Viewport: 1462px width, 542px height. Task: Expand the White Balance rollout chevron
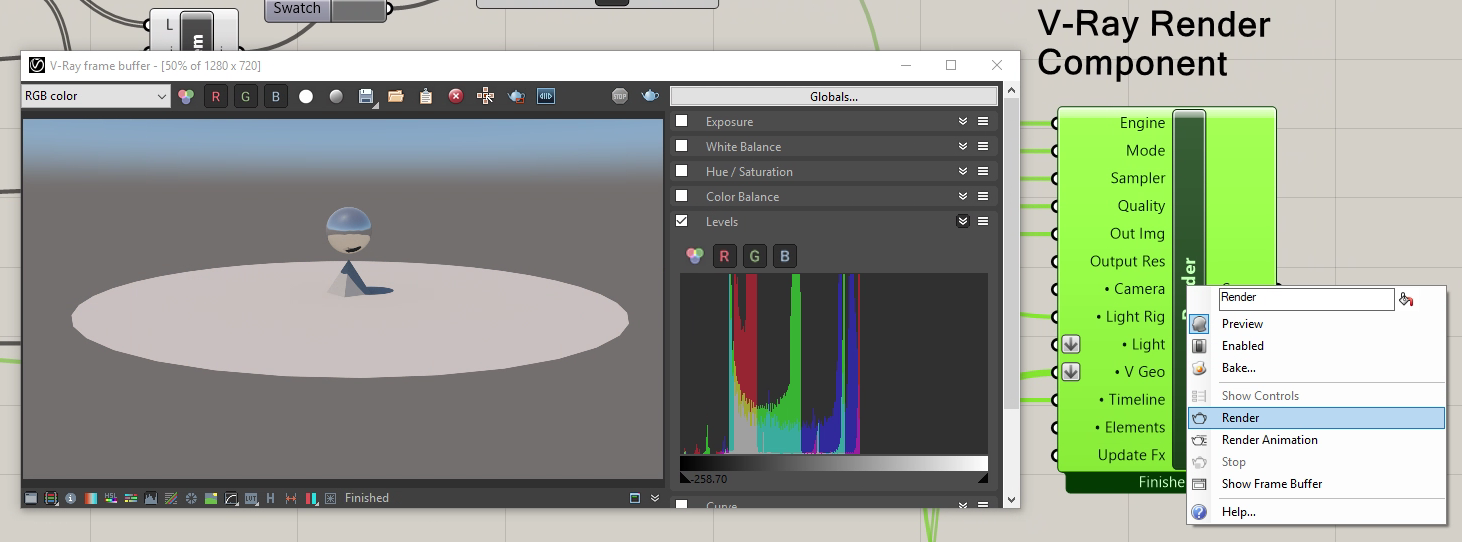[963, 146]
